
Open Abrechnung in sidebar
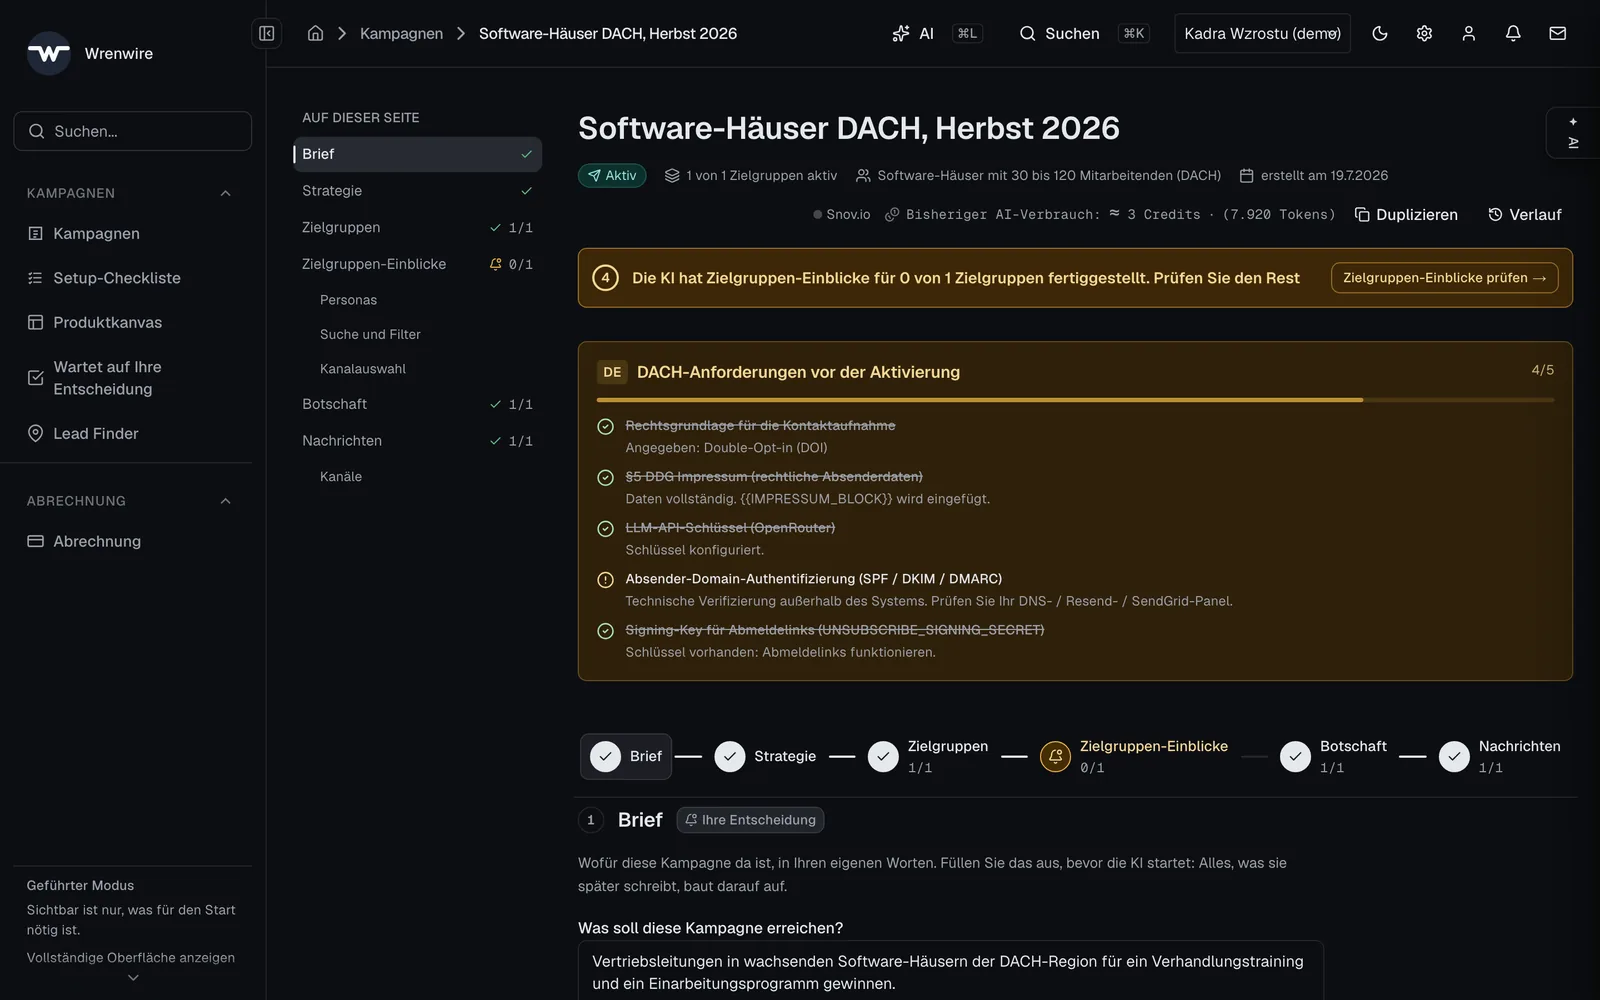tap(132, 541)
